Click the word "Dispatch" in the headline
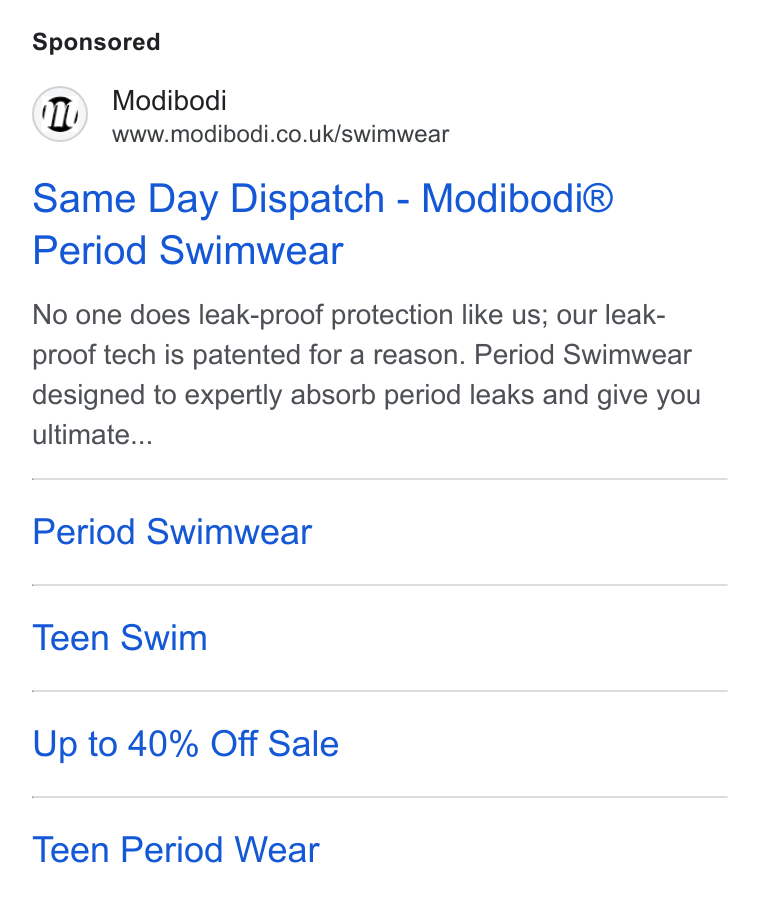The height and width of the screenshot is (902, 760). (x=307, y=198)
